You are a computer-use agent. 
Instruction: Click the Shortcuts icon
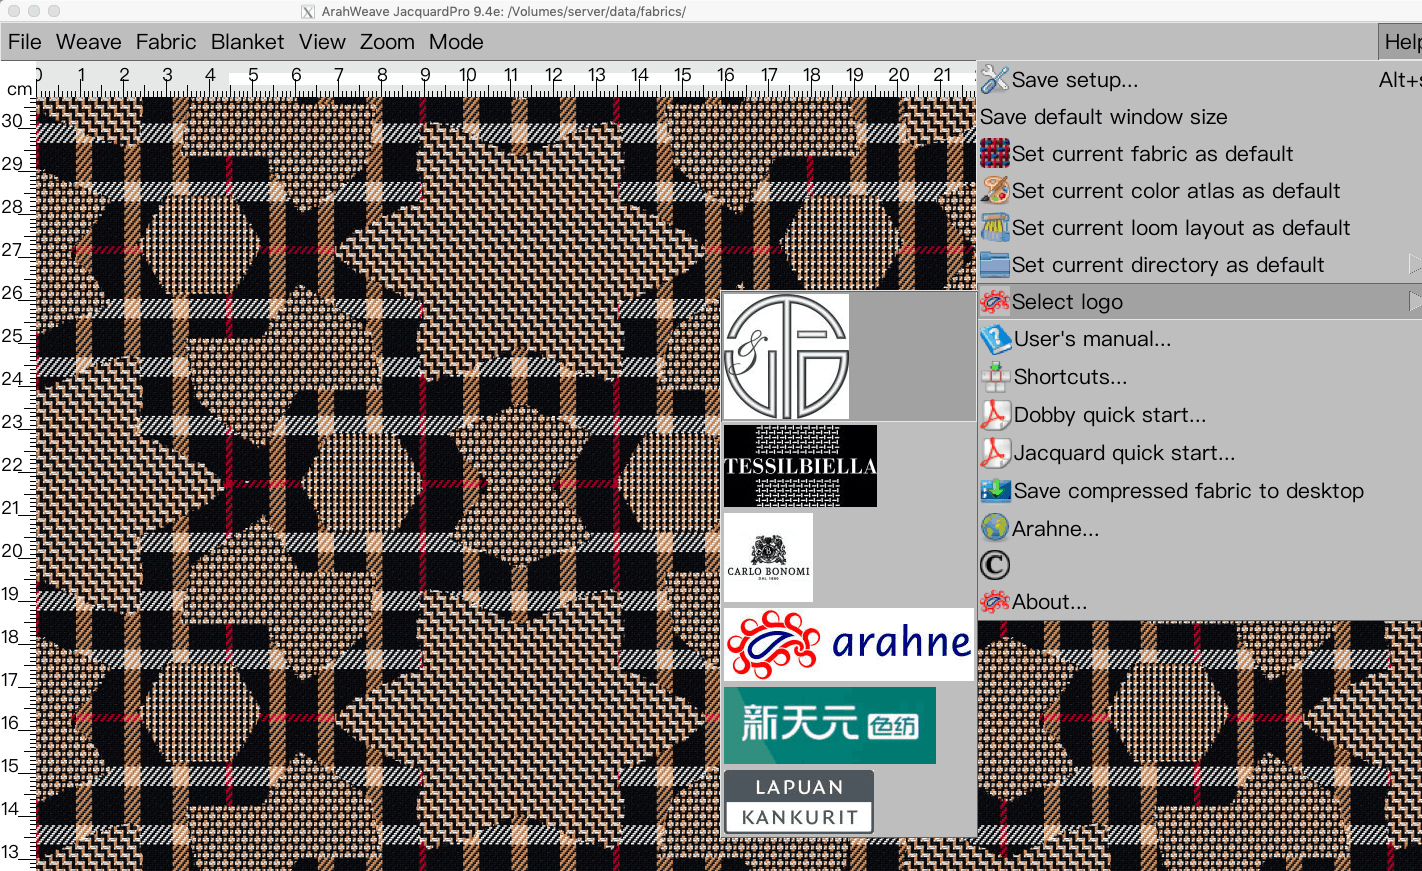click(x=996, y=376)
